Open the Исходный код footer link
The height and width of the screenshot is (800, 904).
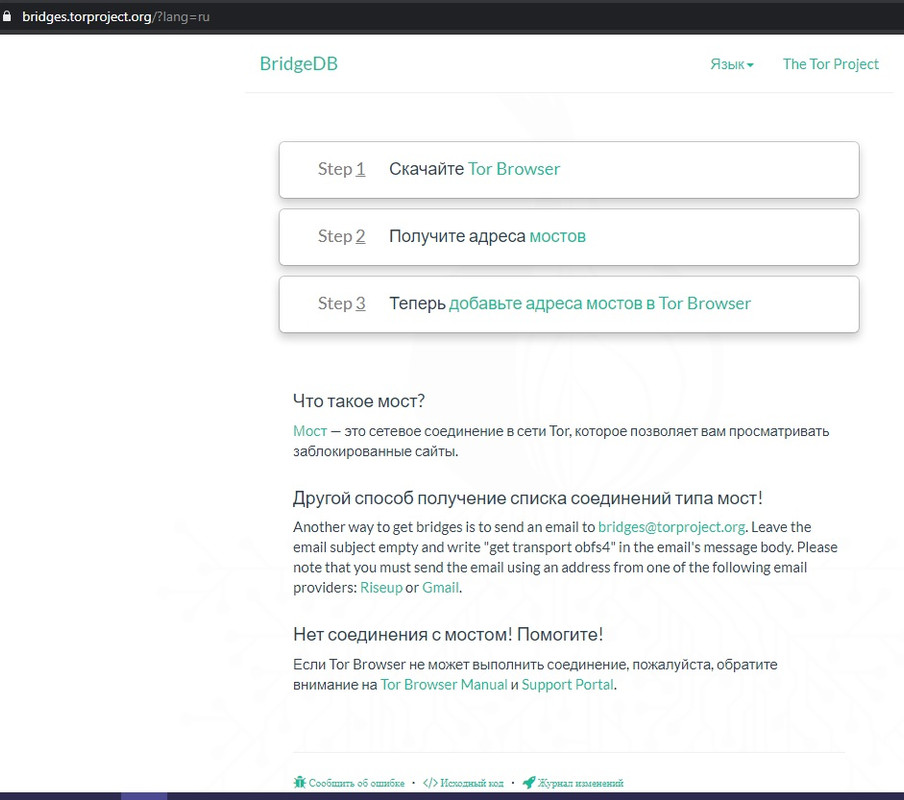472,783
